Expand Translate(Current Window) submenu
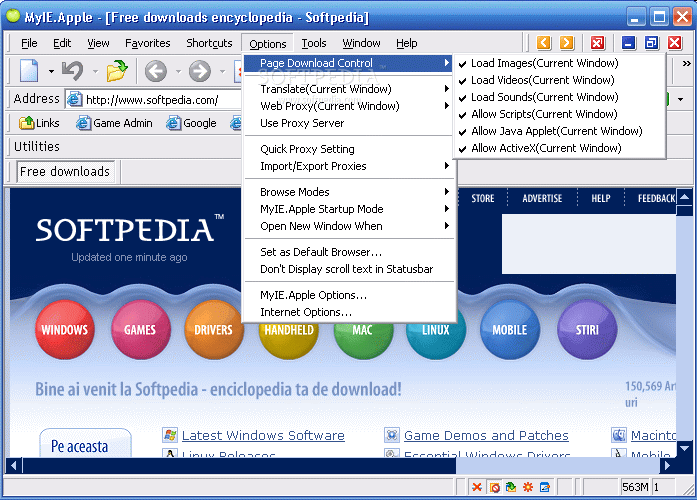 click(348, 89)
